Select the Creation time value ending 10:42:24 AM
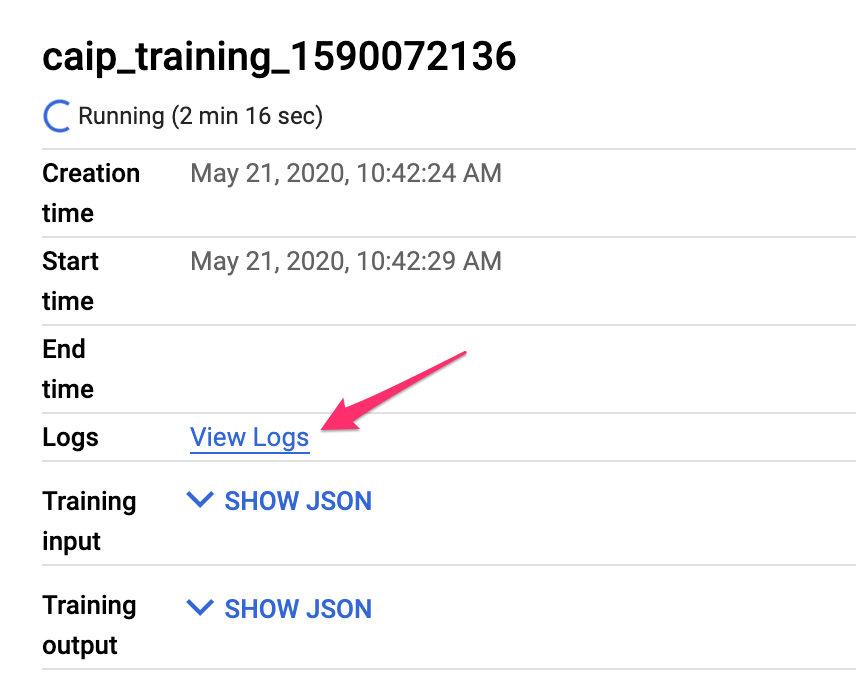856x700 pixels. tap(346, 174)
